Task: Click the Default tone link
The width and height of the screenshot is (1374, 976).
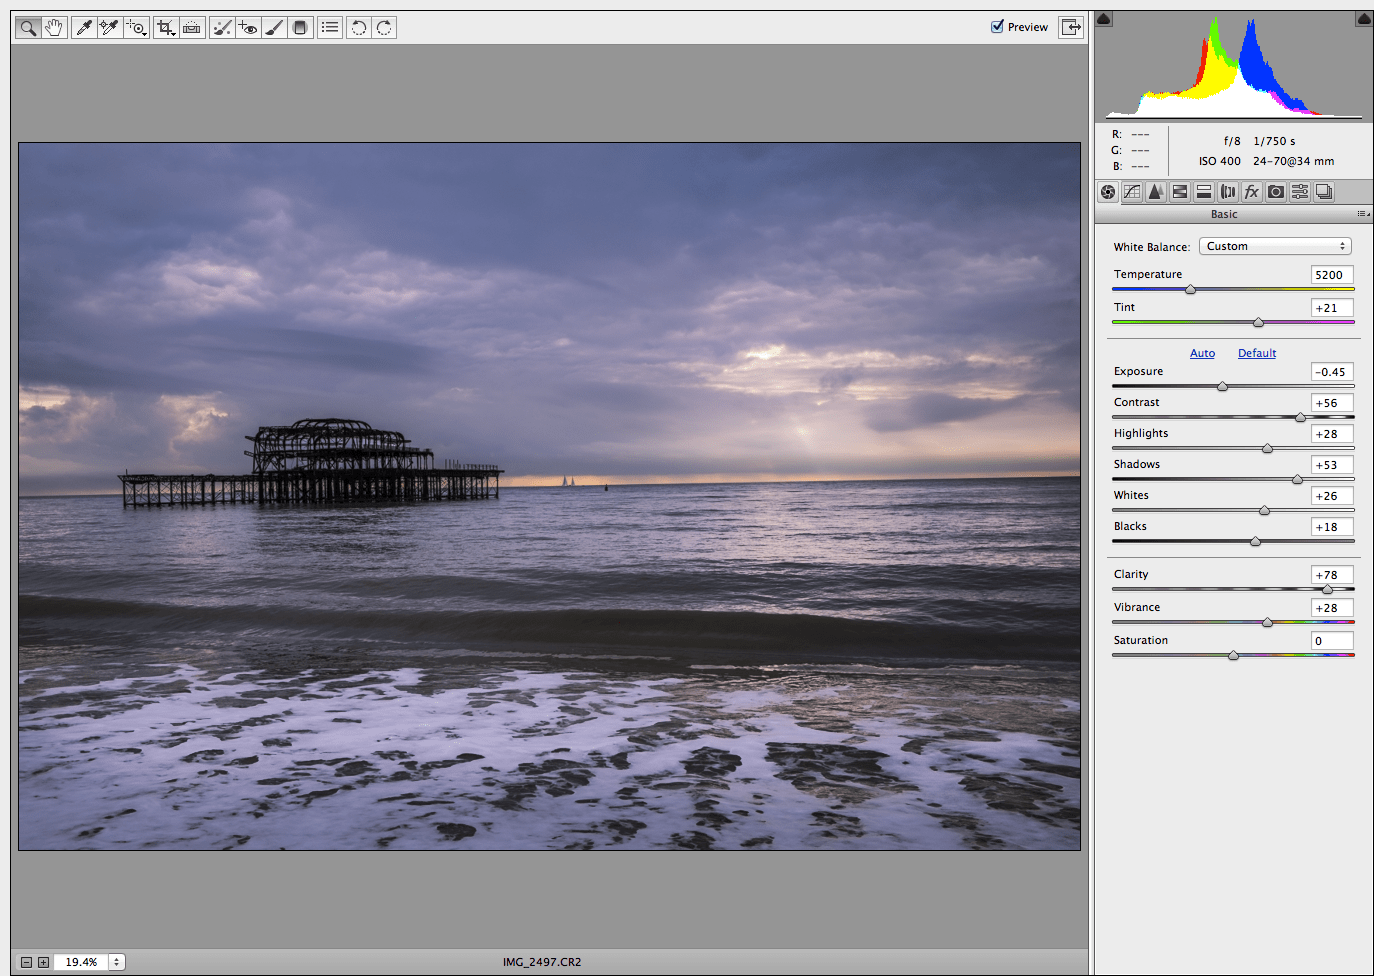Action: (1257, 353)
